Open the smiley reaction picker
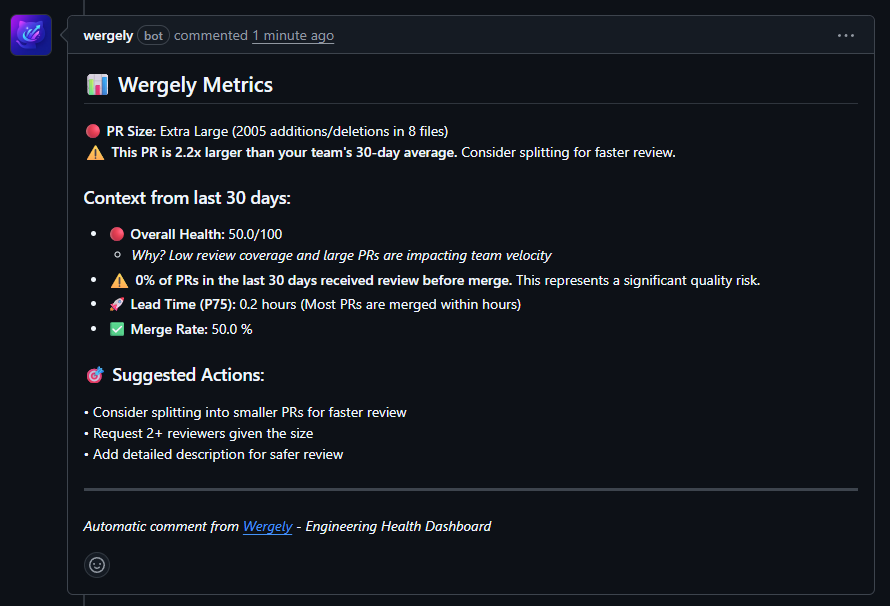Screen dimensions: 890x606 tap(96, 565)
